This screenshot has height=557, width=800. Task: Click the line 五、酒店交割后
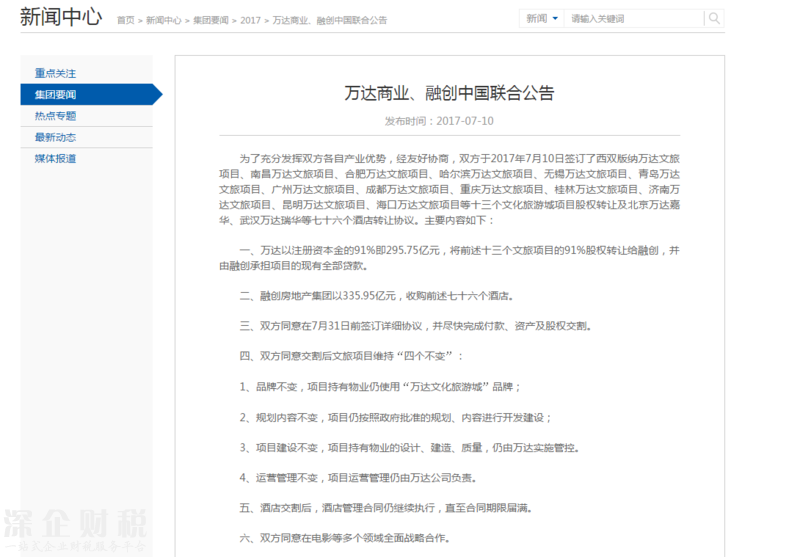pos(386,508)
